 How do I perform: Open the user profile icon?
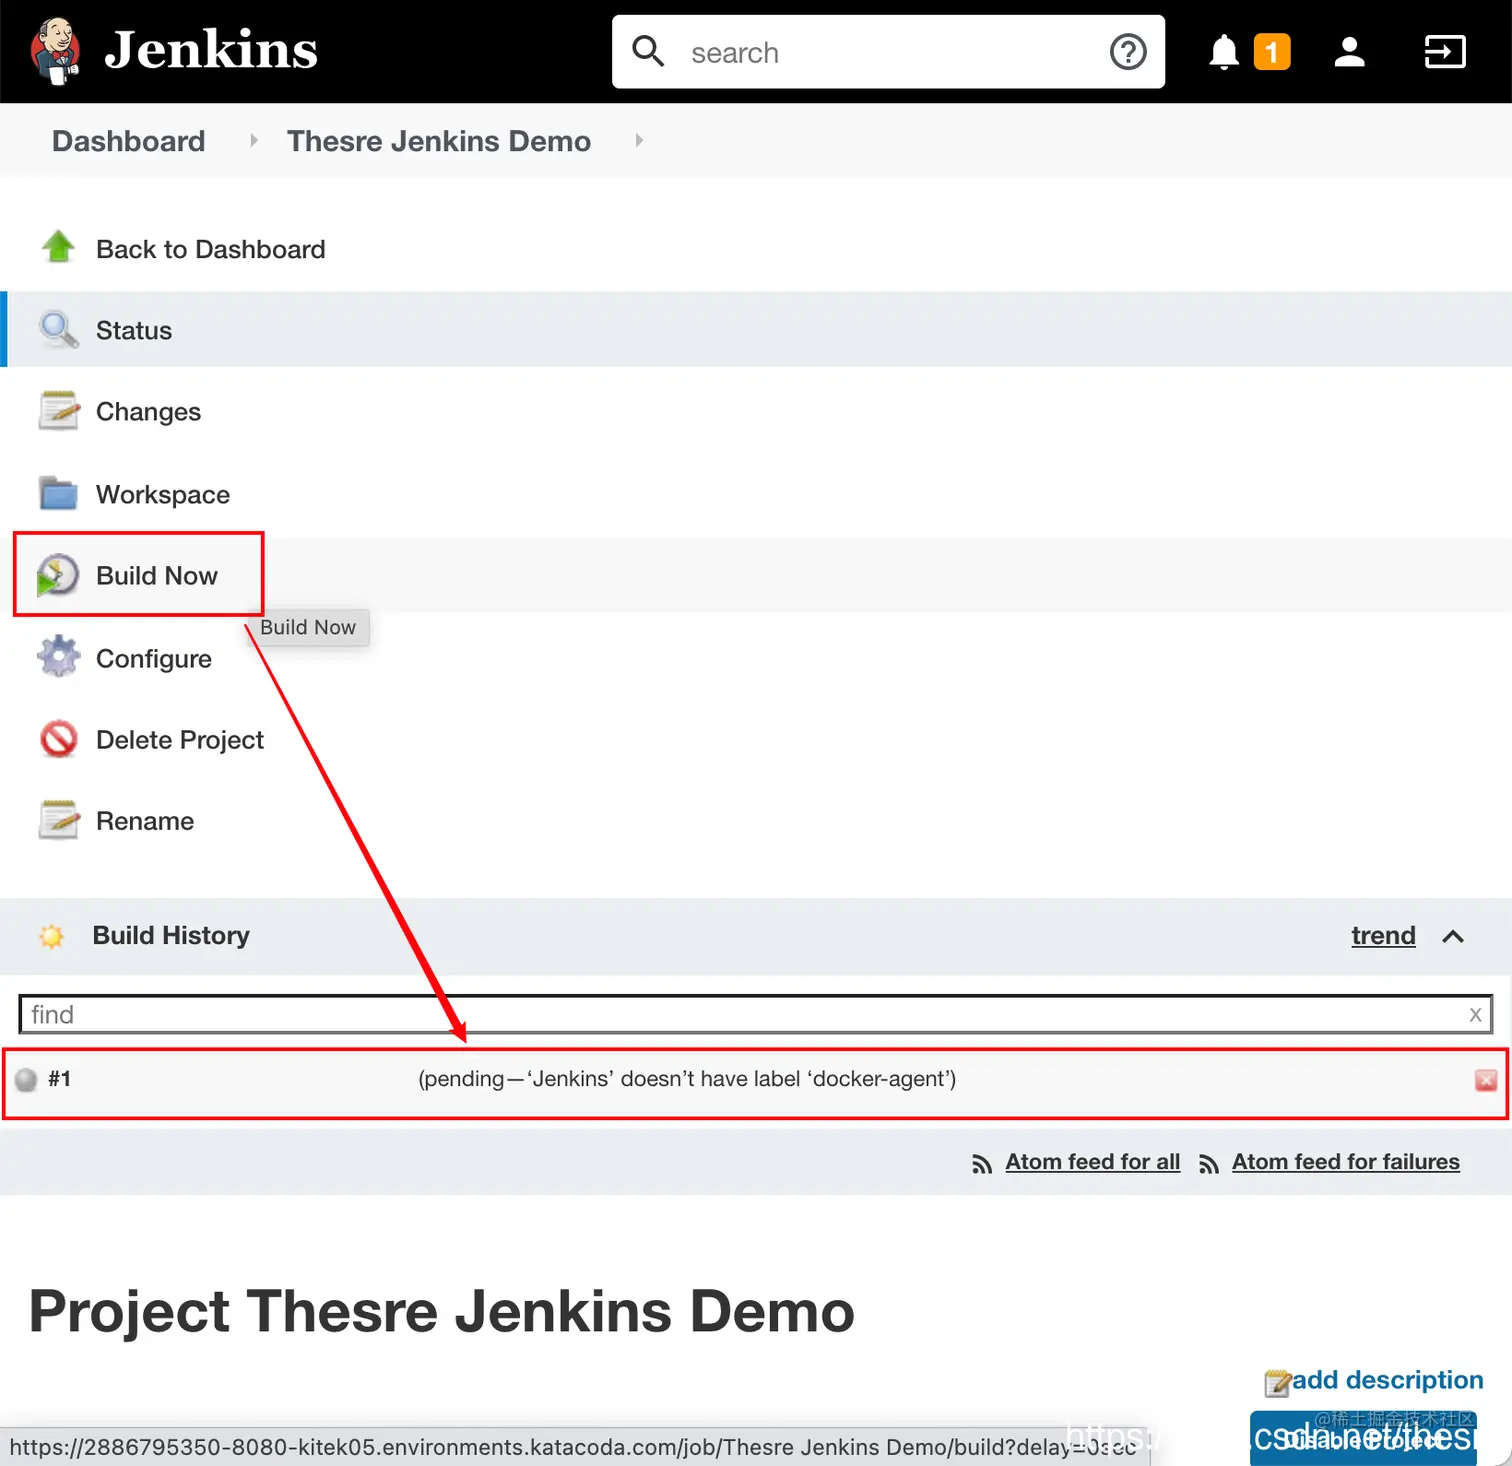pyautogui.click(x=1349, y=52)
